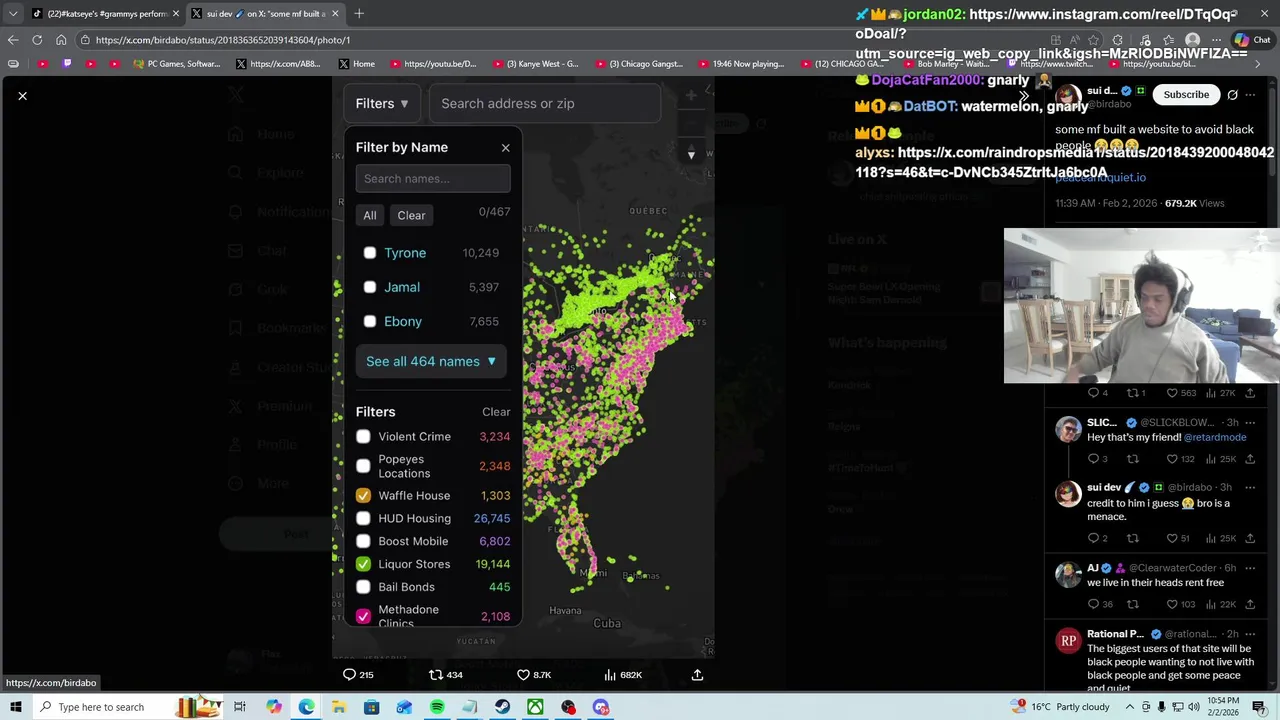Enable the Bail Bonds filter
This screenshot has width=1280, height=720.
coord(363,587)
